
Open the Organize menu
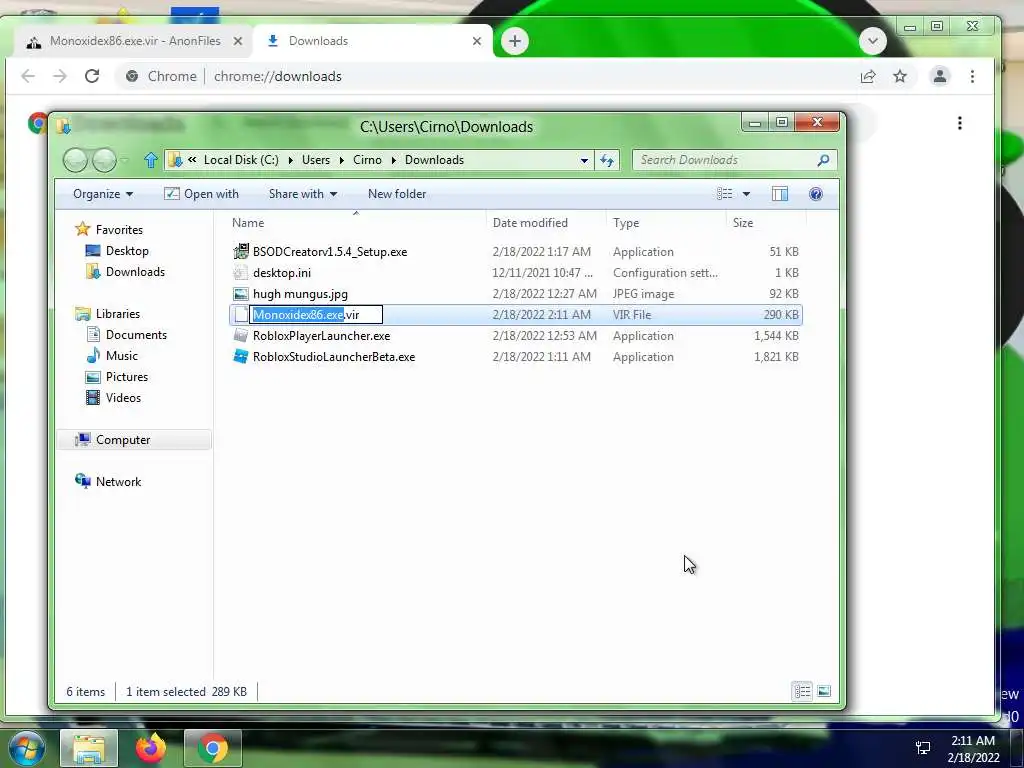tap(103, 194)
